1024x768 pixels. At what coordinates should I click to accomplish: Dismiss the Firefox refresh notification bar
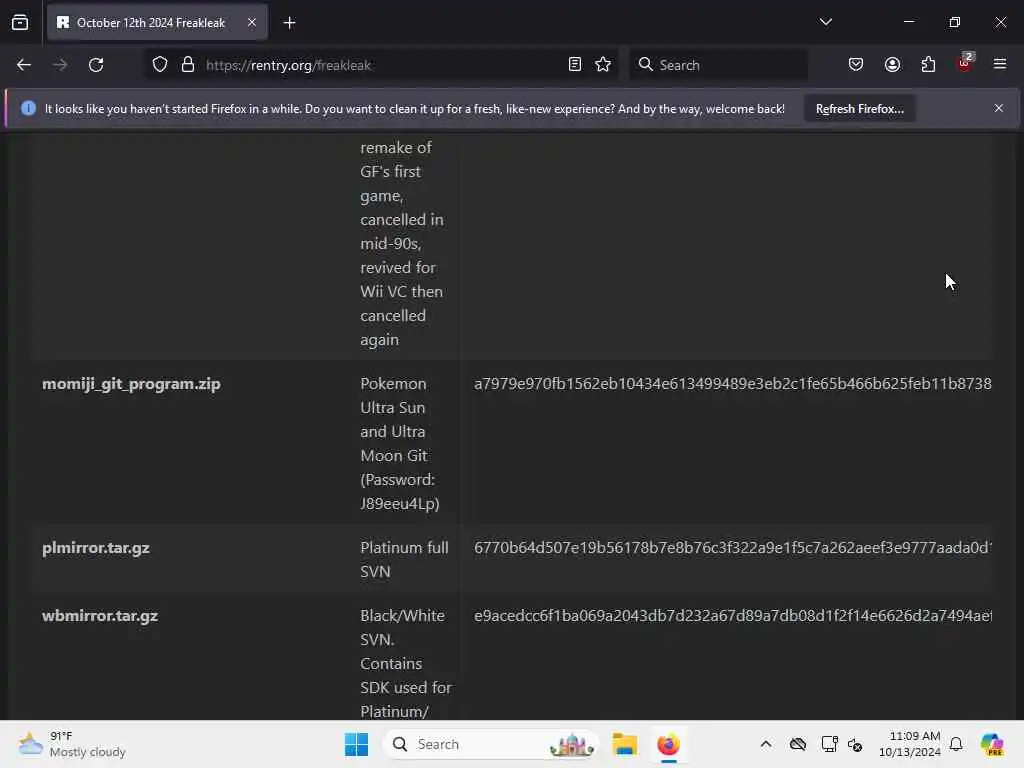999,108
